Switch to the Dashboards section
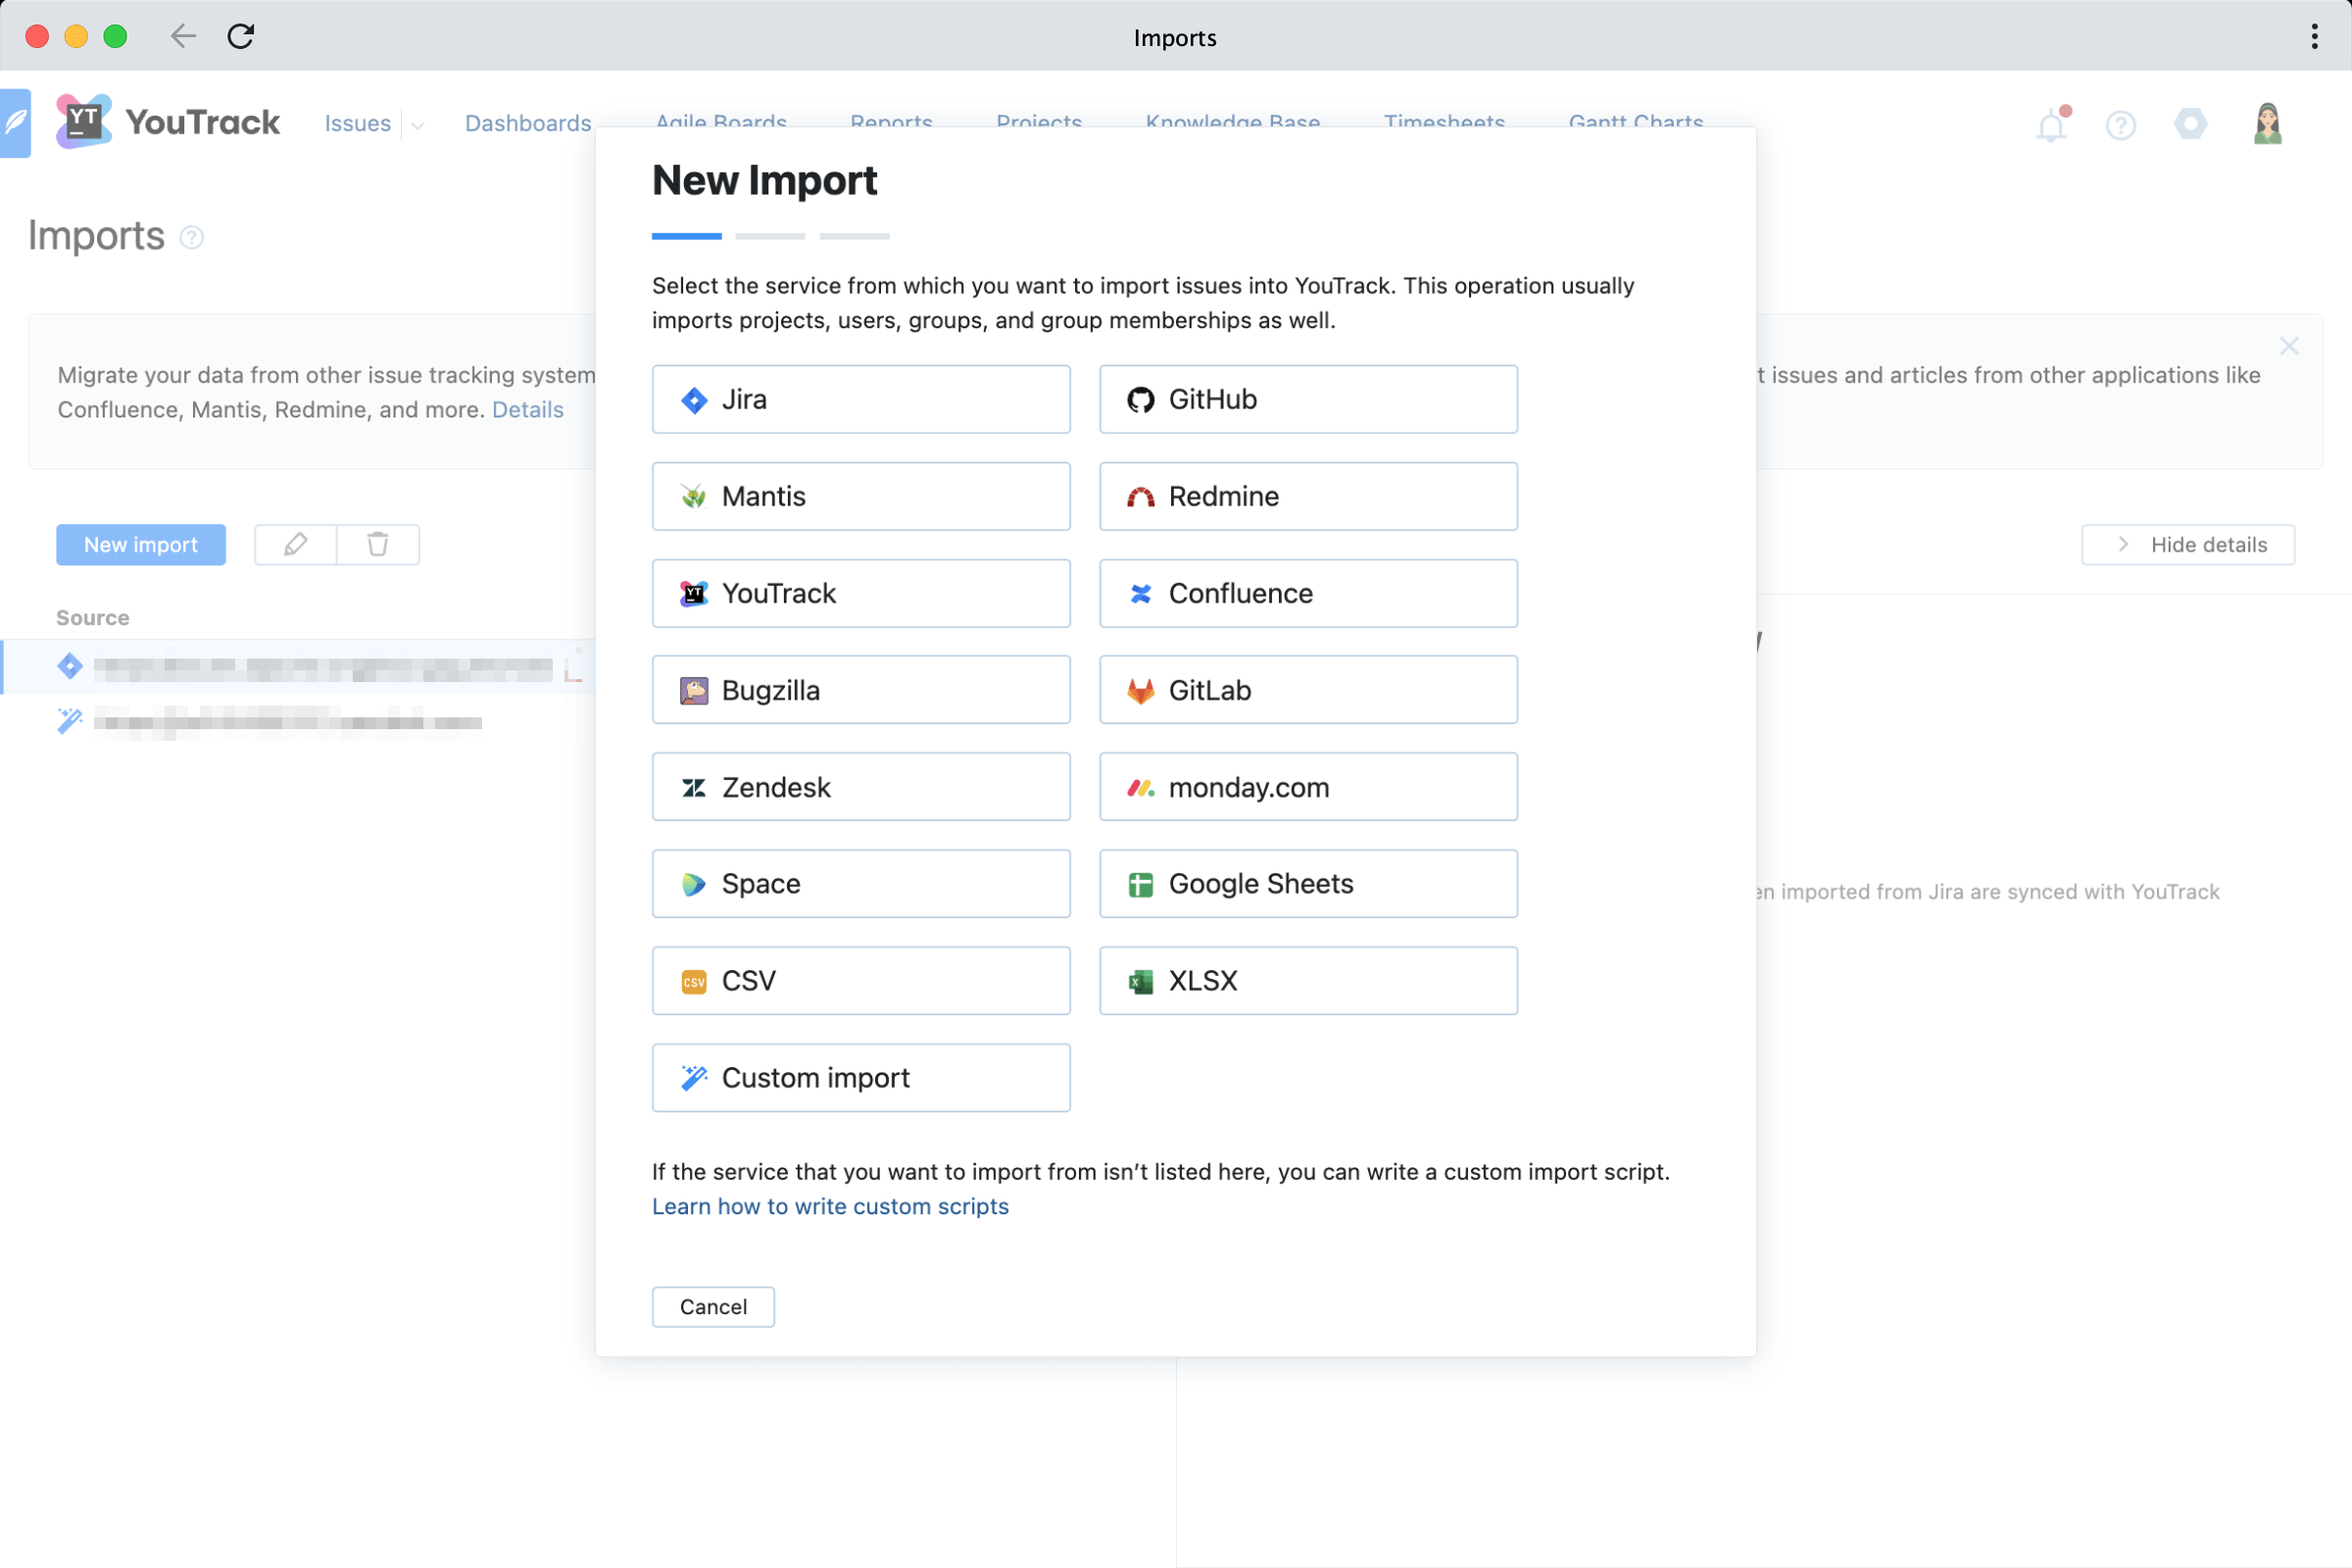The image size is (2352, 1568). click(528, 122)
